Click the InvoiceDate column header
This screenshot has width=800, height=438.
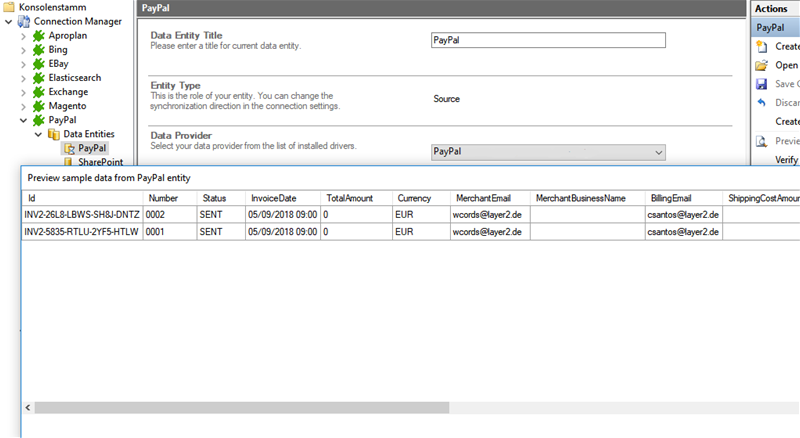click(273, 198)
